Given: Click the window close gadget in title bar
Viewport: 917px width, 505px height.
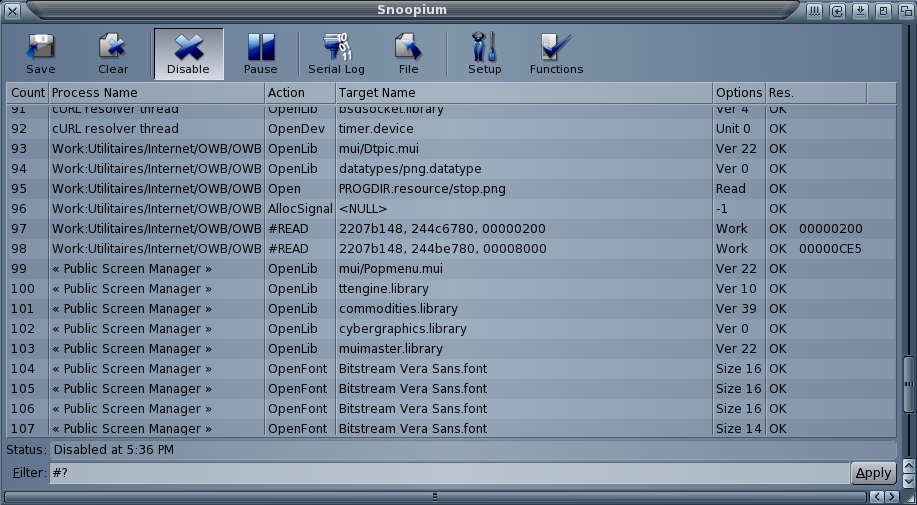Looking at the screenshot, I should 11,11.
